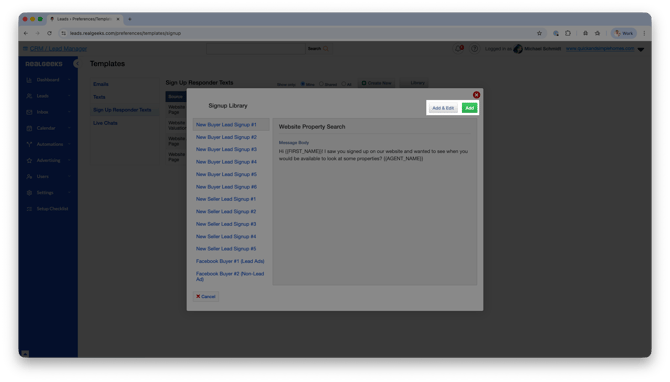The width and height of the screenshot is (670, 382).
Task: Cancel the Signup Library dialog
Action: 206,297
